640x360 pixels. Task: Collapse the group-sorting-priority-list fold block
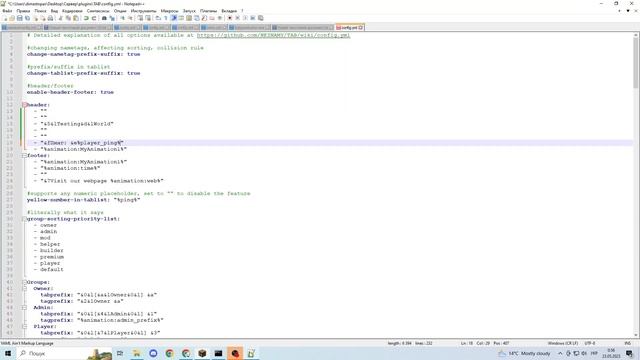tap(24, 219)
